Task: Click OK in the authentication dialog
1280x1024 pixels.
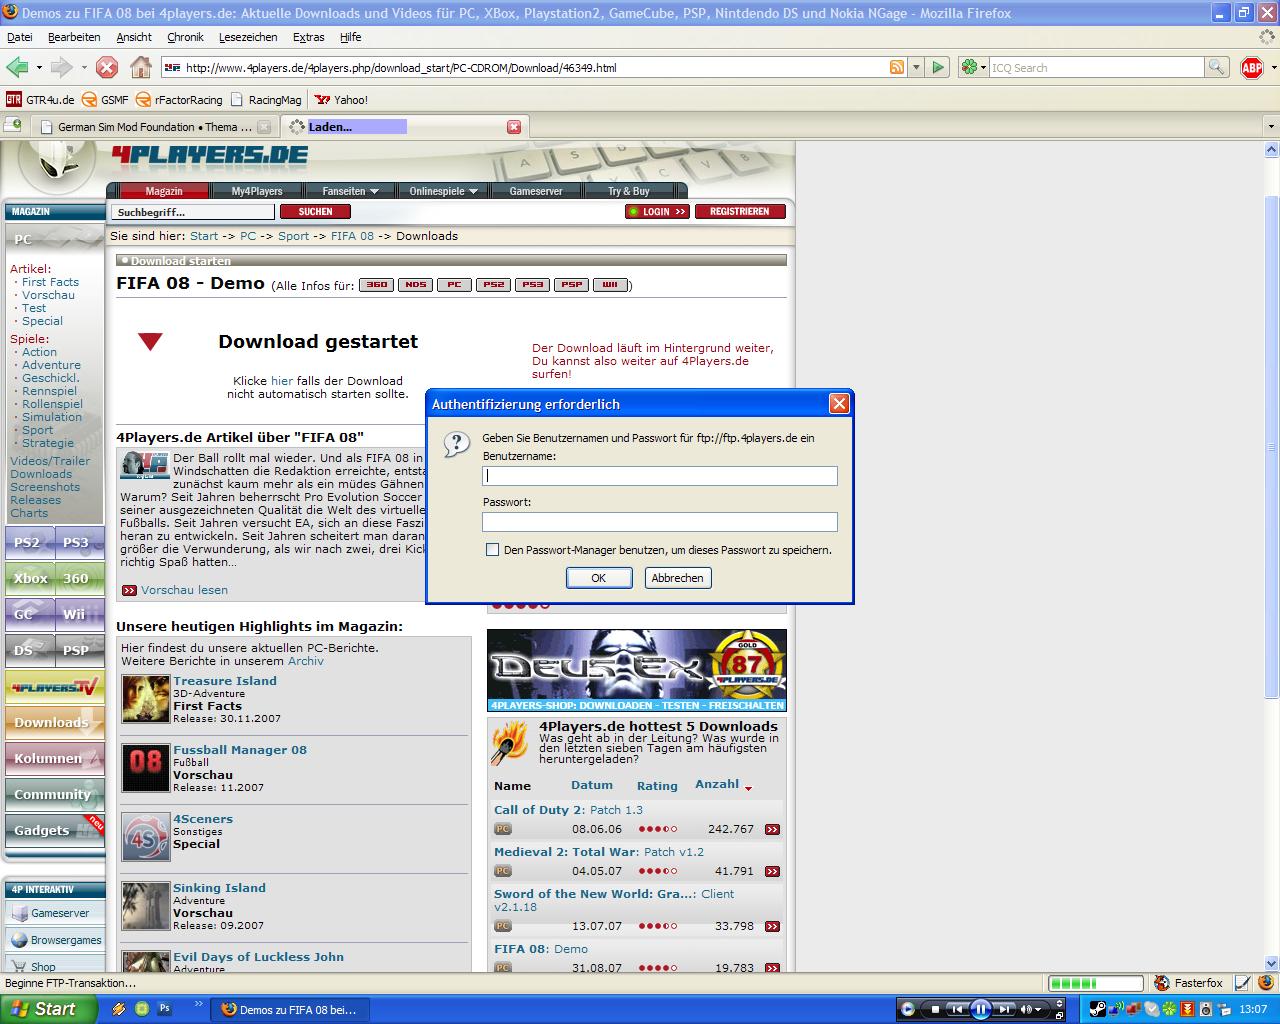Action: pyautogui.click(x=598, y=578)
